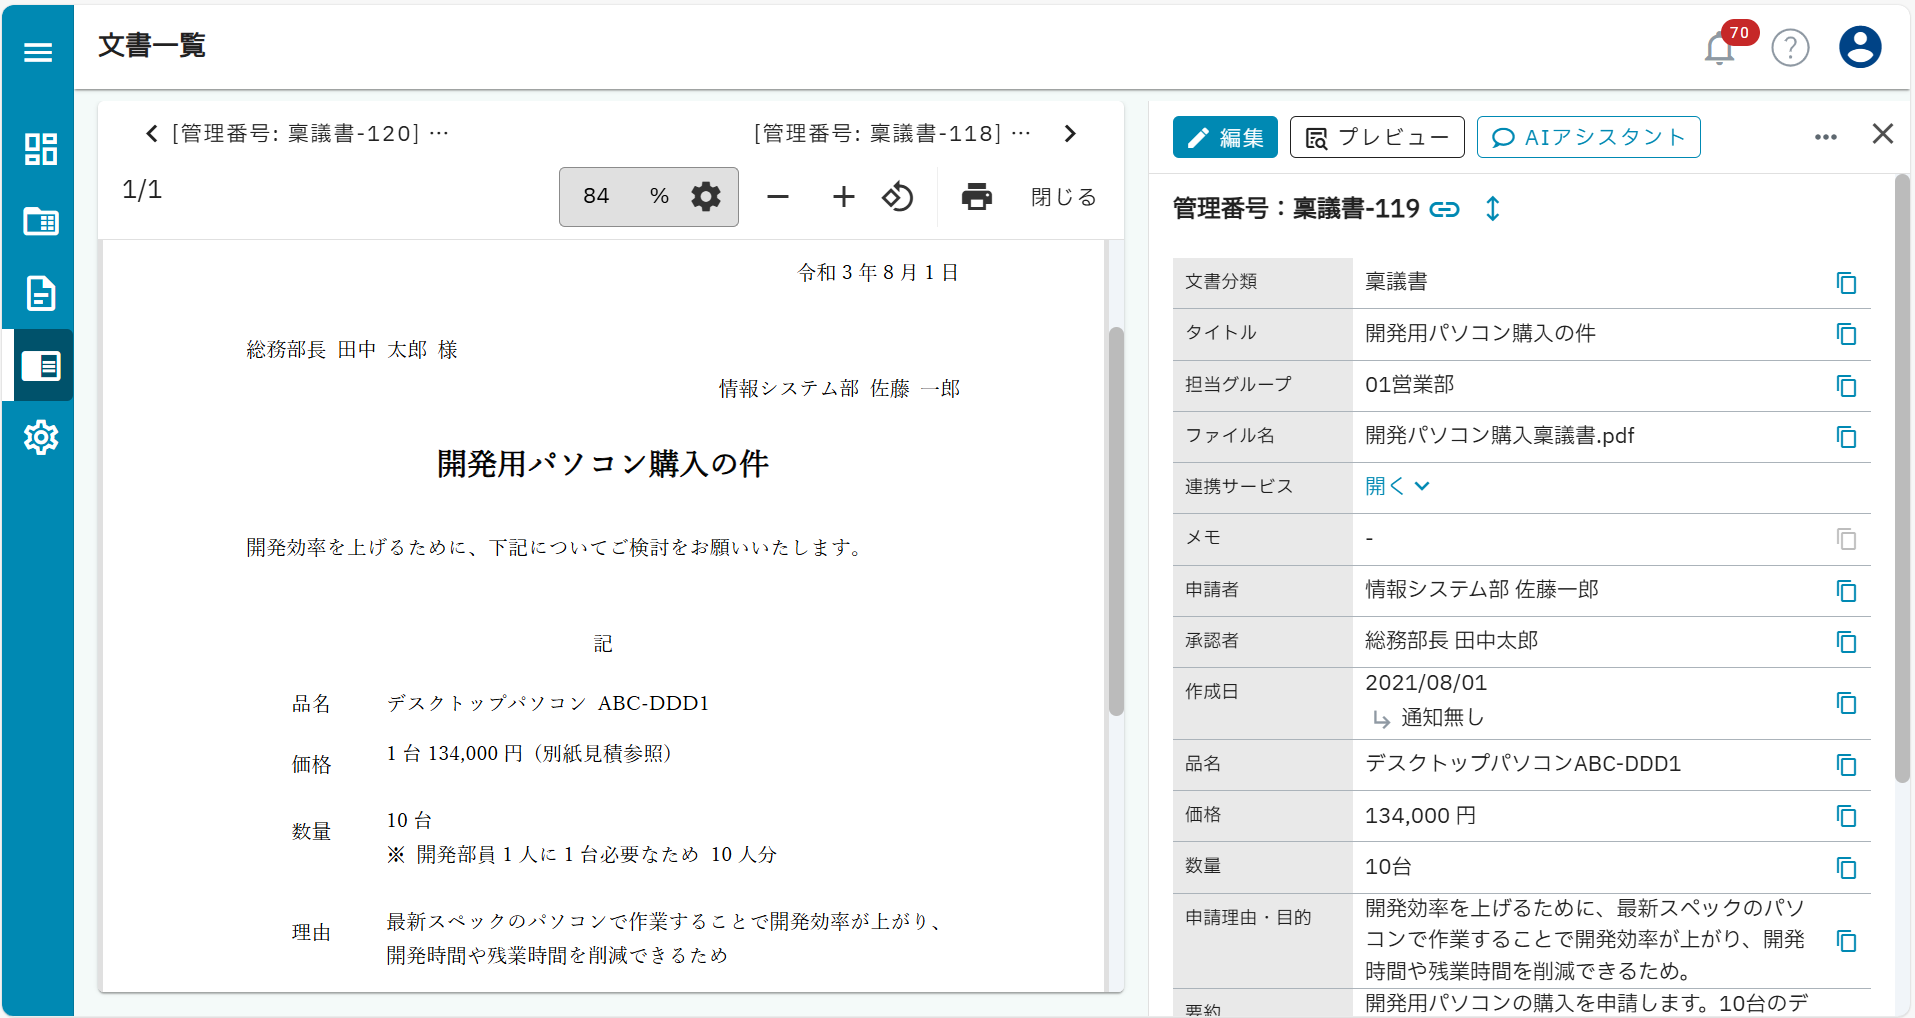Go to next document with right chevron

tap(1070, 133)
